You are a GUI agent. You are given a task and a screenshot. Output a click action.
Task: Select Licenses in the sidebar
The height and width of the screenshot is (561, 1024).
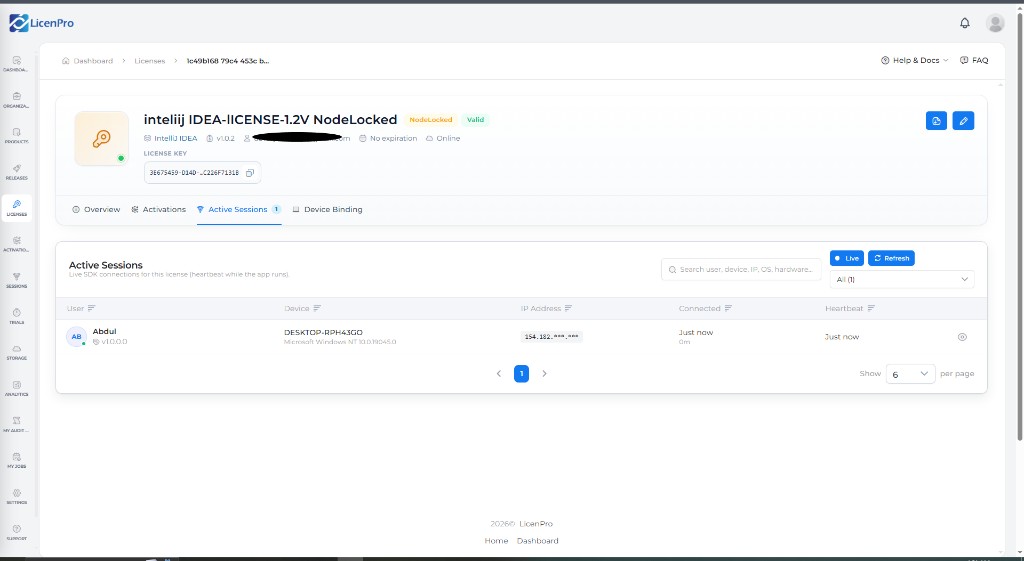[16, 208]
